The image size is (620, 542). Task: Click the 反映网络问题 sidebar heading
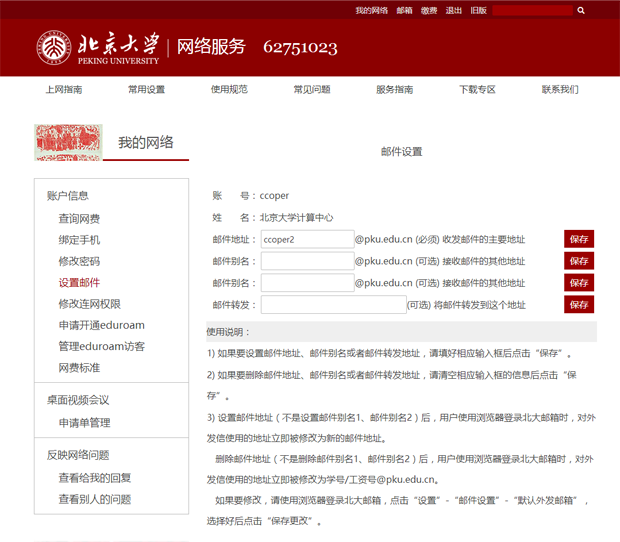pyautogui.click(x=78, y=455)
